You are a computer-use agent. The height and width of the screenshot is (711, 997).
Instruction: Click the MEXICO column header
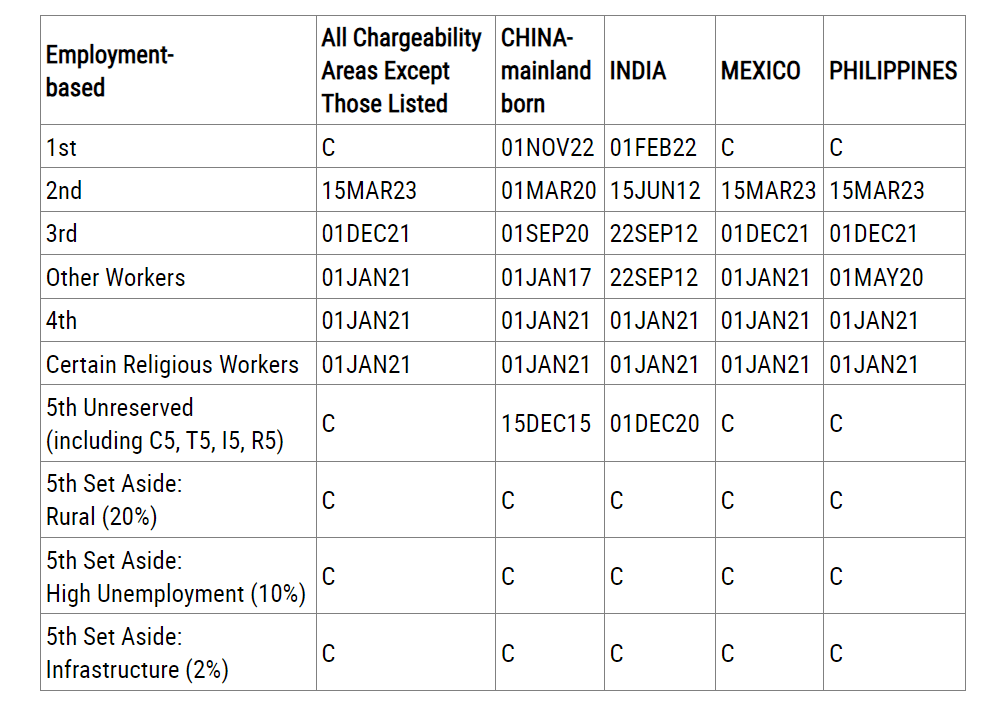pos(760,71)
